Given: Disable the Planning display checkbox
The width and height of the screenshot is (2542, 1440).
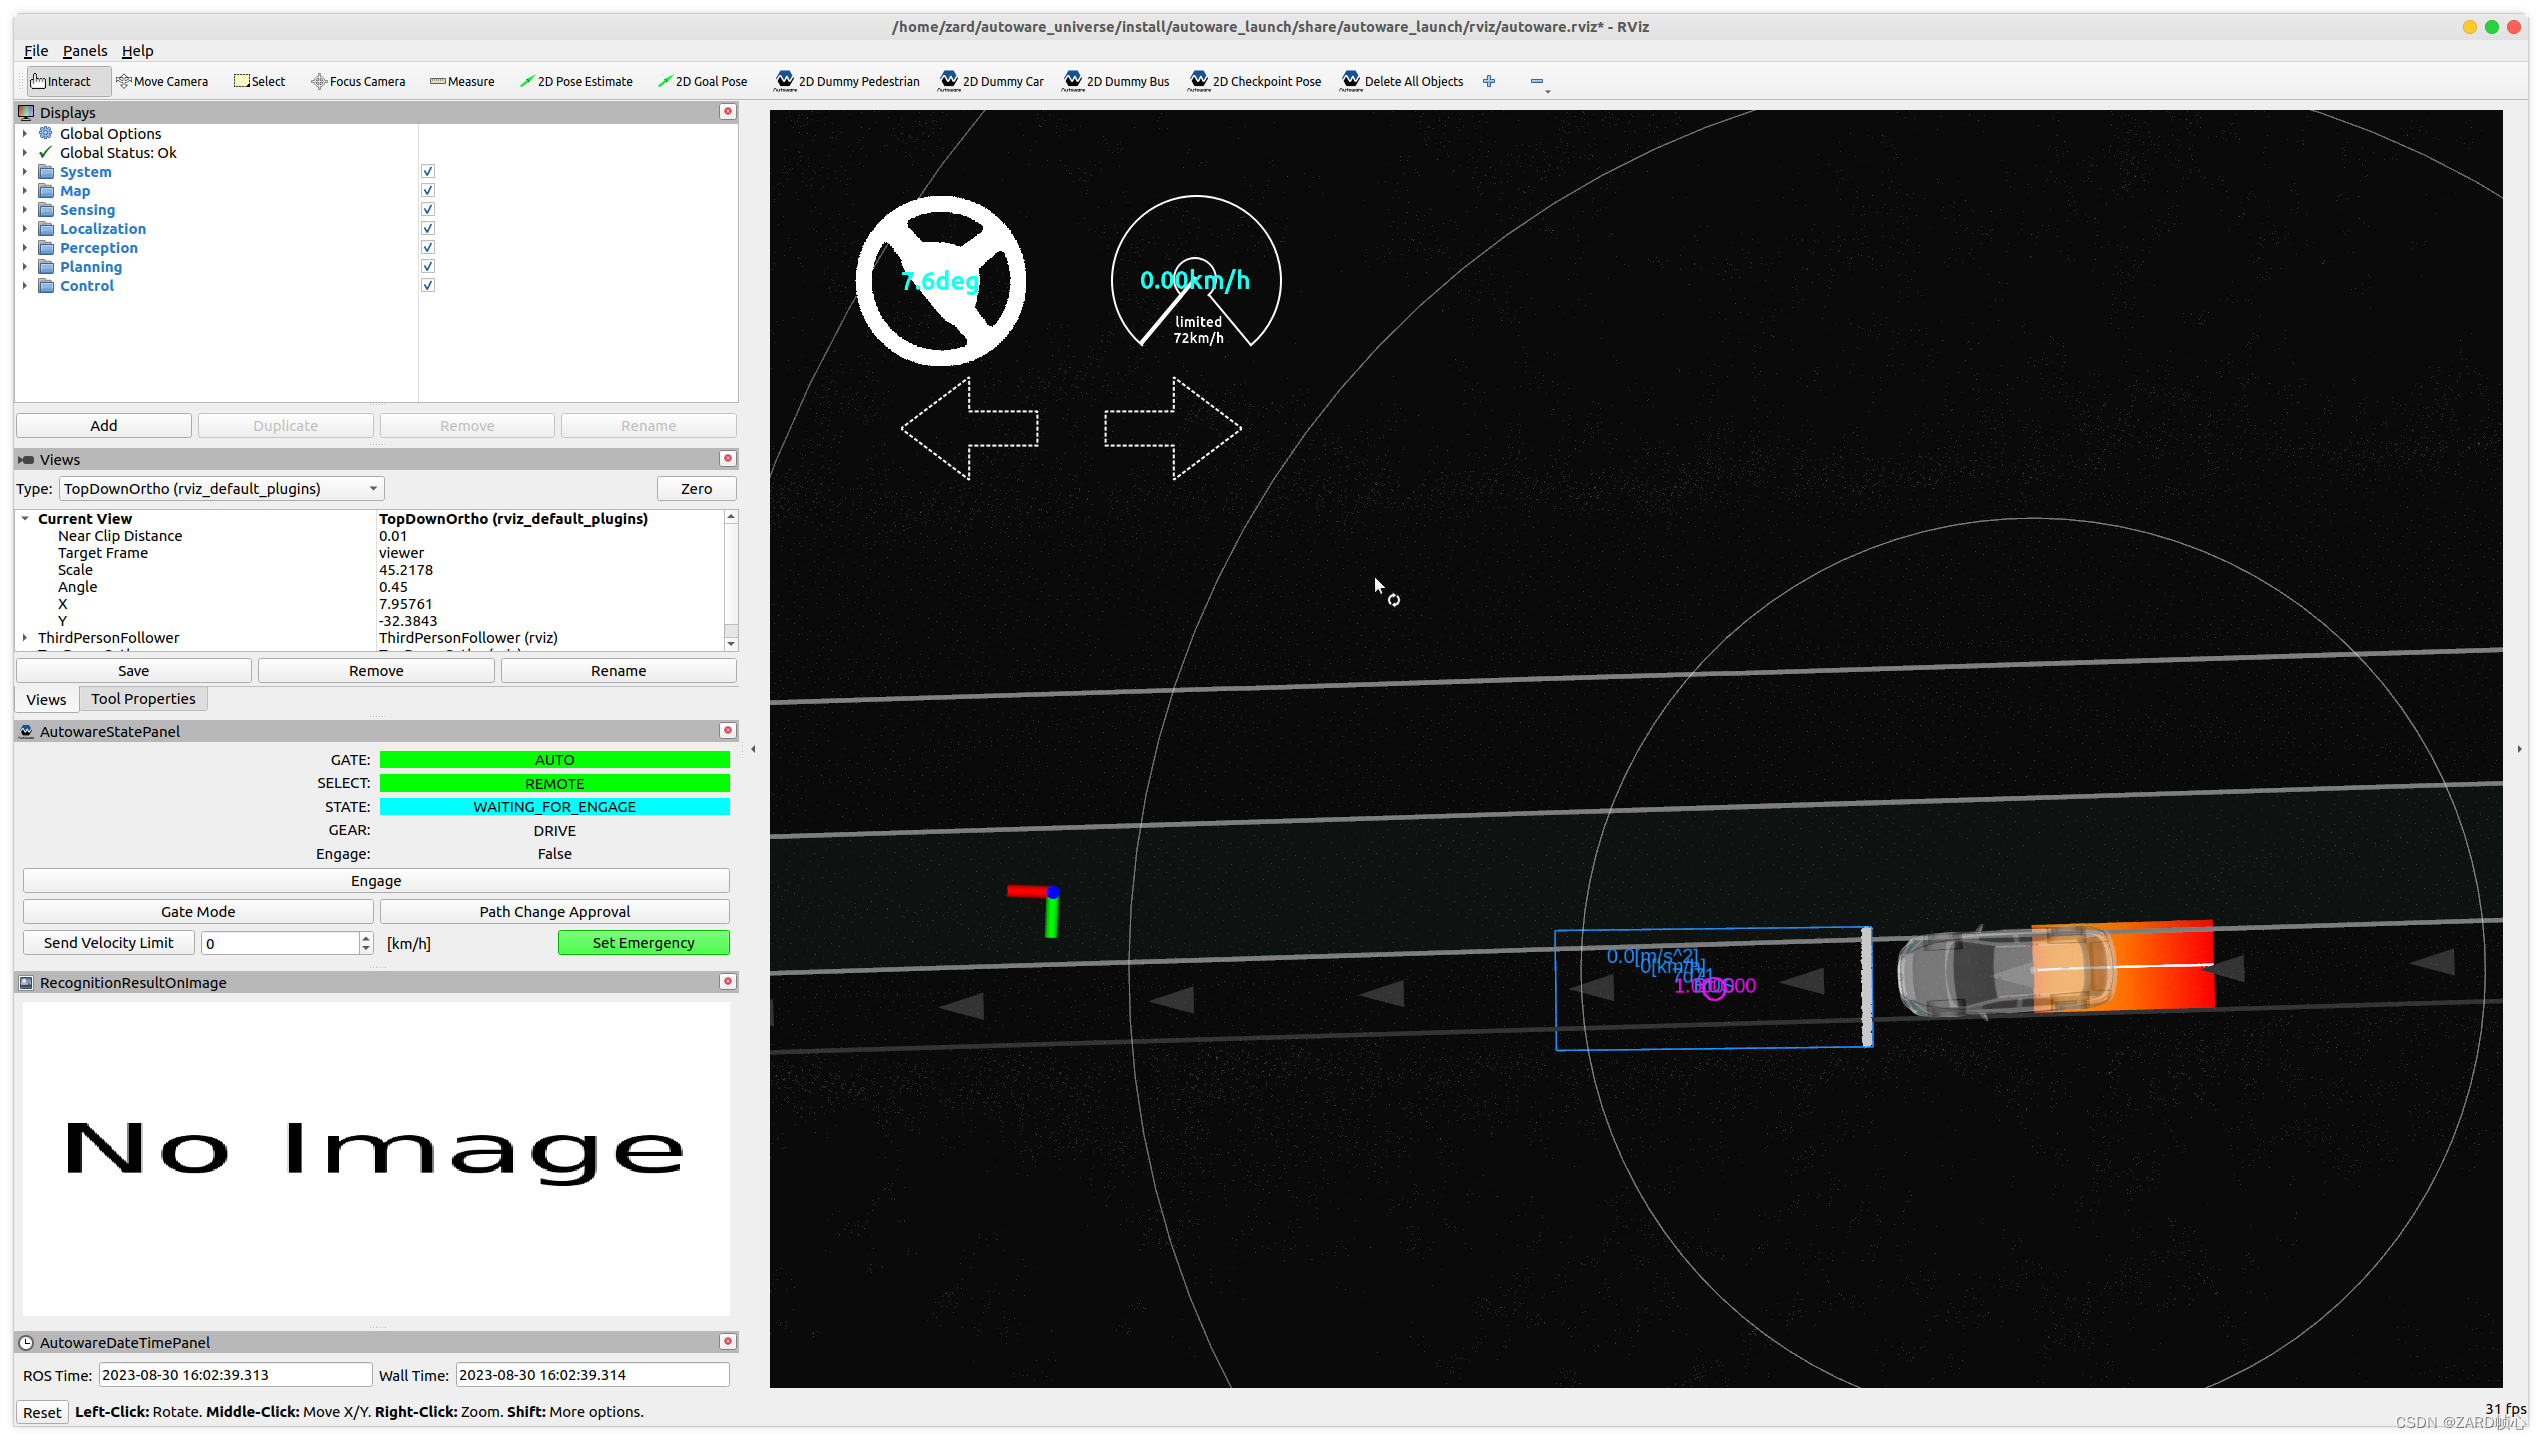Looking at the screenshot, I should click(x=428, y=266).
